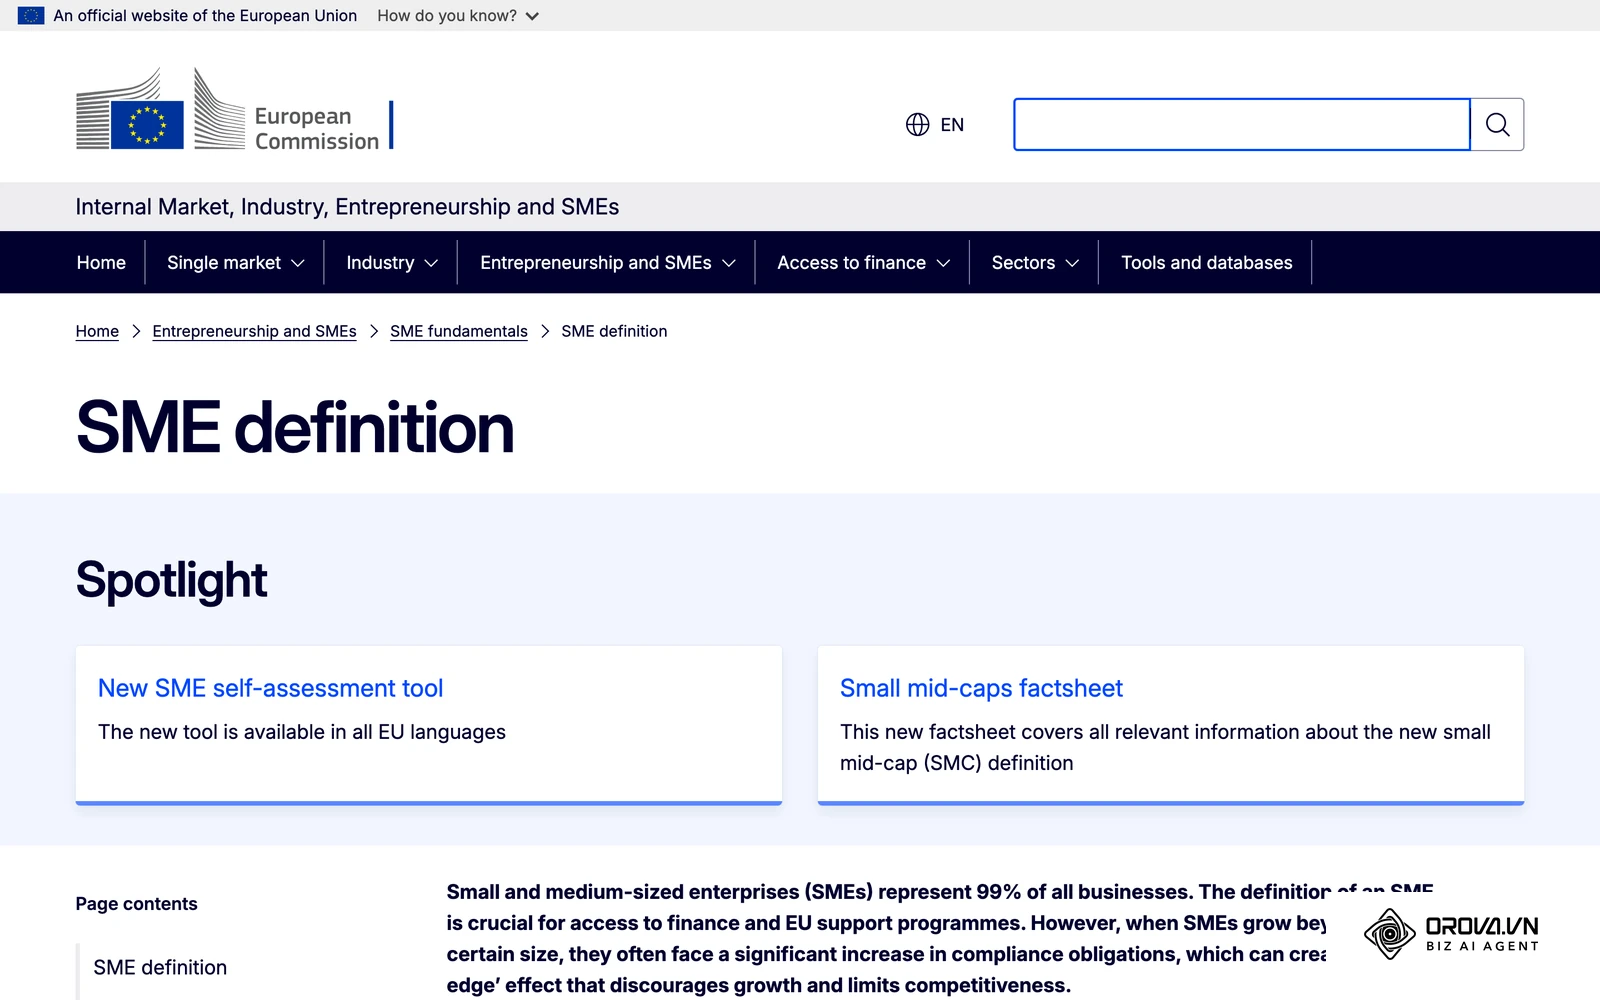
Task: Open the New SME self-assessment tool link
Action: (270, 688)
